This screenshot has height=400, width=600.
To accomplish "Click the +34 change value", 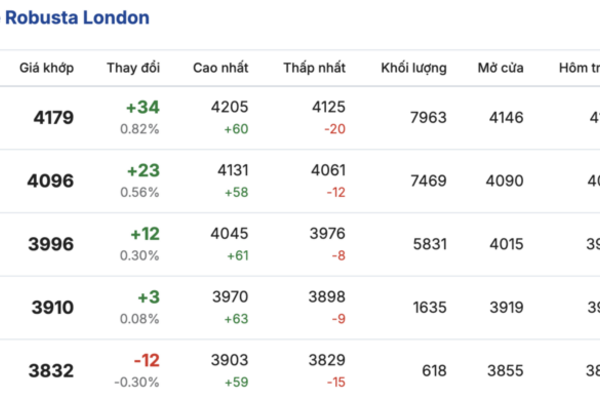I will 143,107.
